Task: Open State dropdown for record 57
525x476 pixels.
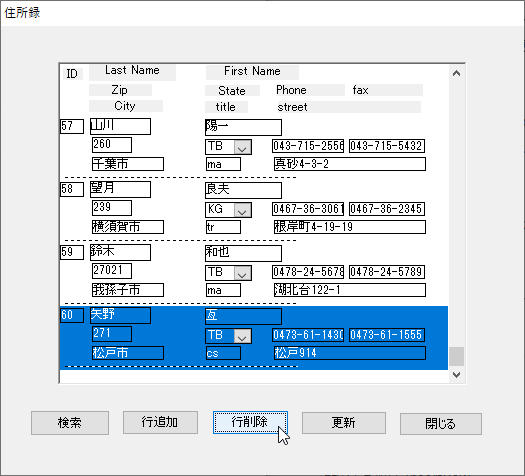Action: point(242,147)
